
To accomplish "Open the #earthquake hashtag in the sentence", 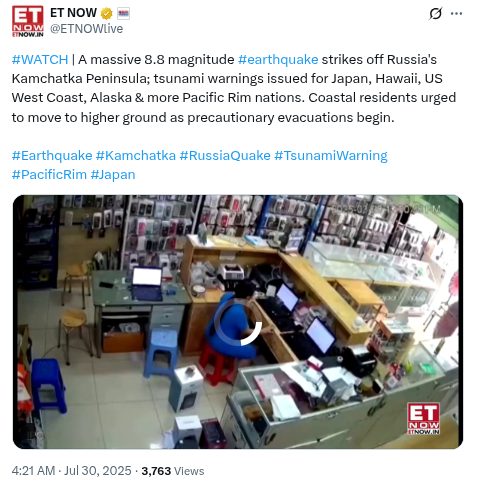I will 278,60.
